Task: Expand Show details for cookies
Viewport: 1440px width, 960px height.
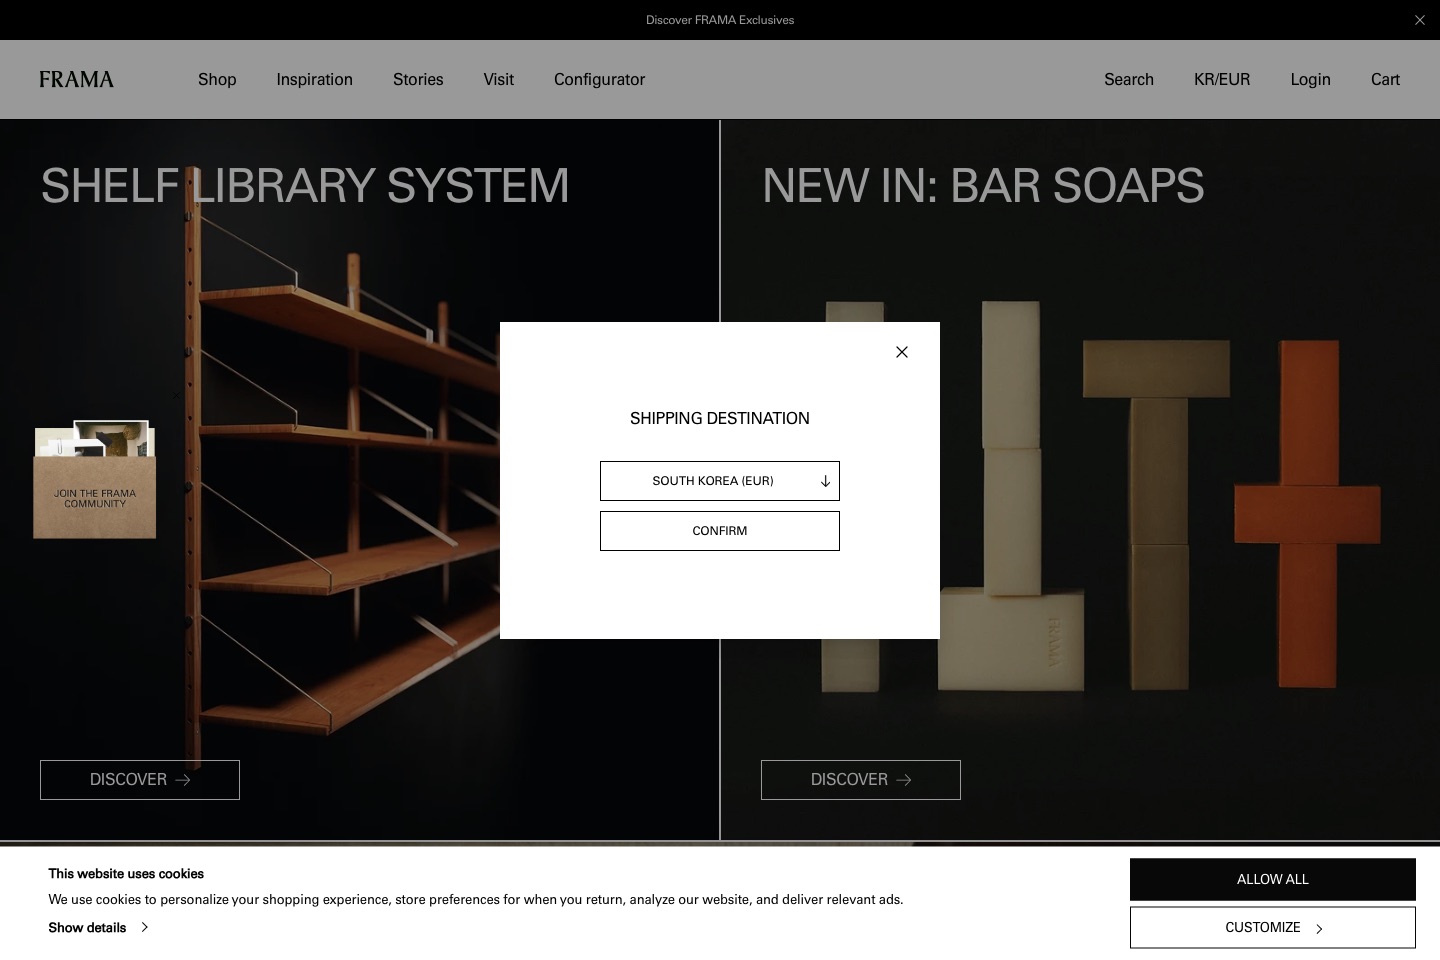Action: coord(98,927)
